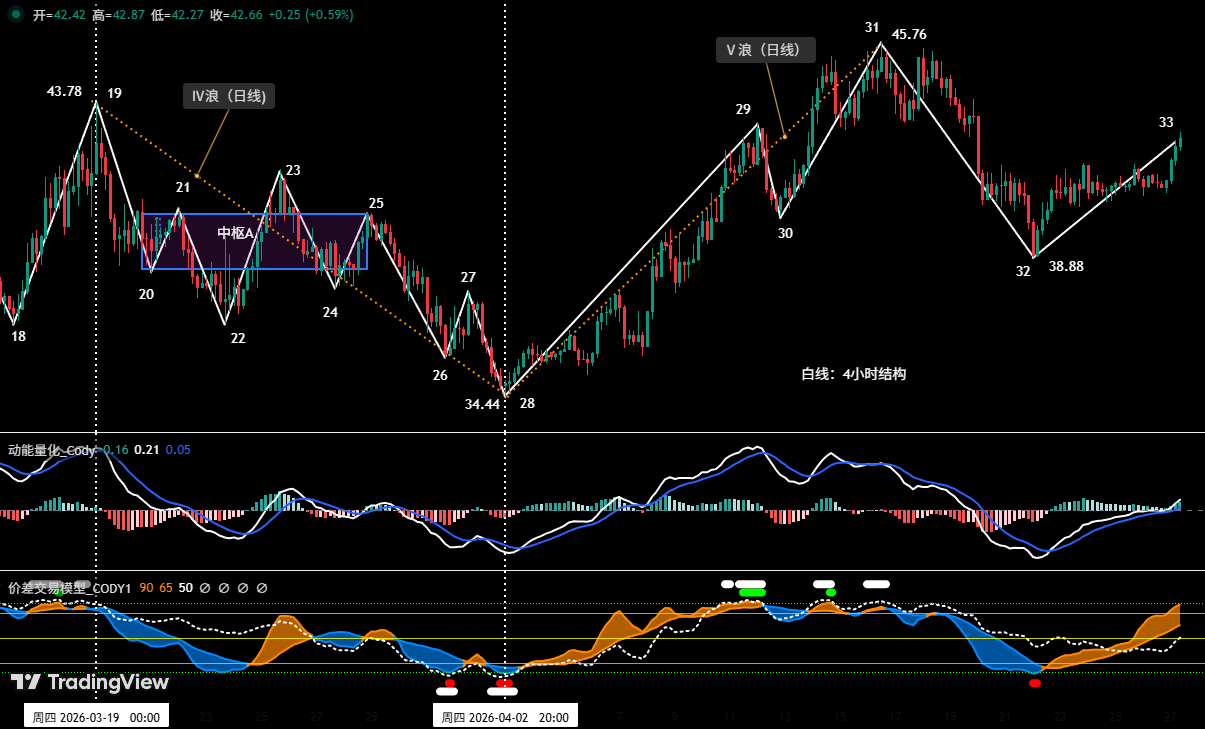This screenshot has height=729, width=1205.
Task: Click the last ∅ symbol in 价差交易模型 legend
Action: coord(262,588)
